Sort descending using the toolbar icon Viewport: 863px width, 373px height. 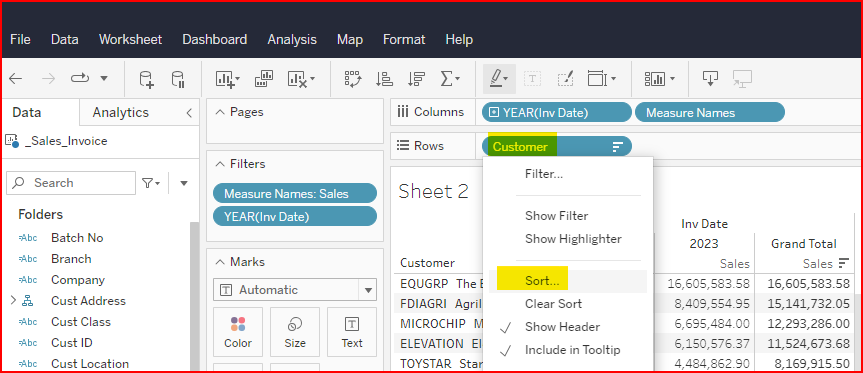[416, 79]
